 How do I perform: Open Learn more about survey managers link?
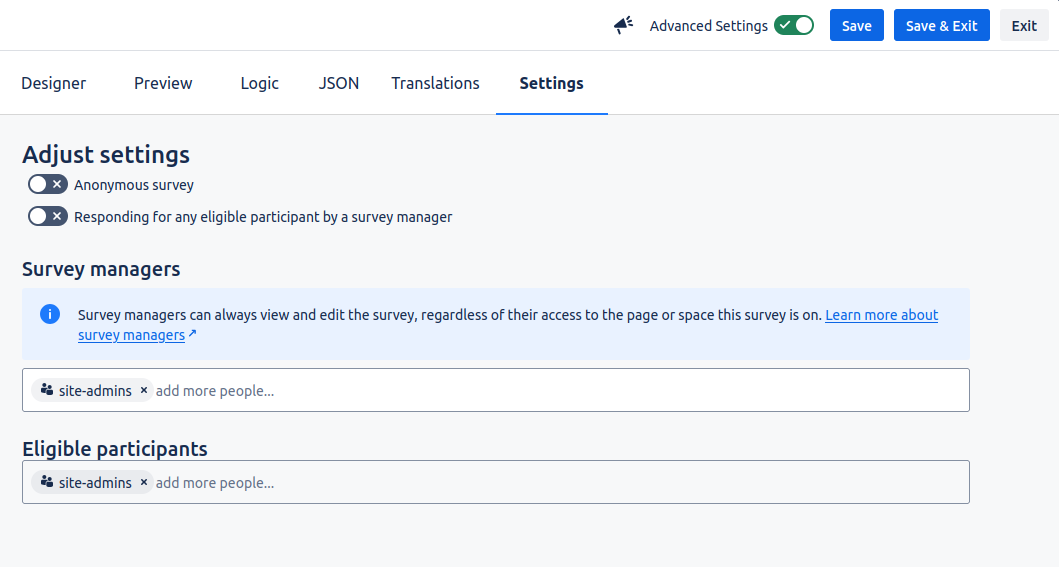pos(881,315)
